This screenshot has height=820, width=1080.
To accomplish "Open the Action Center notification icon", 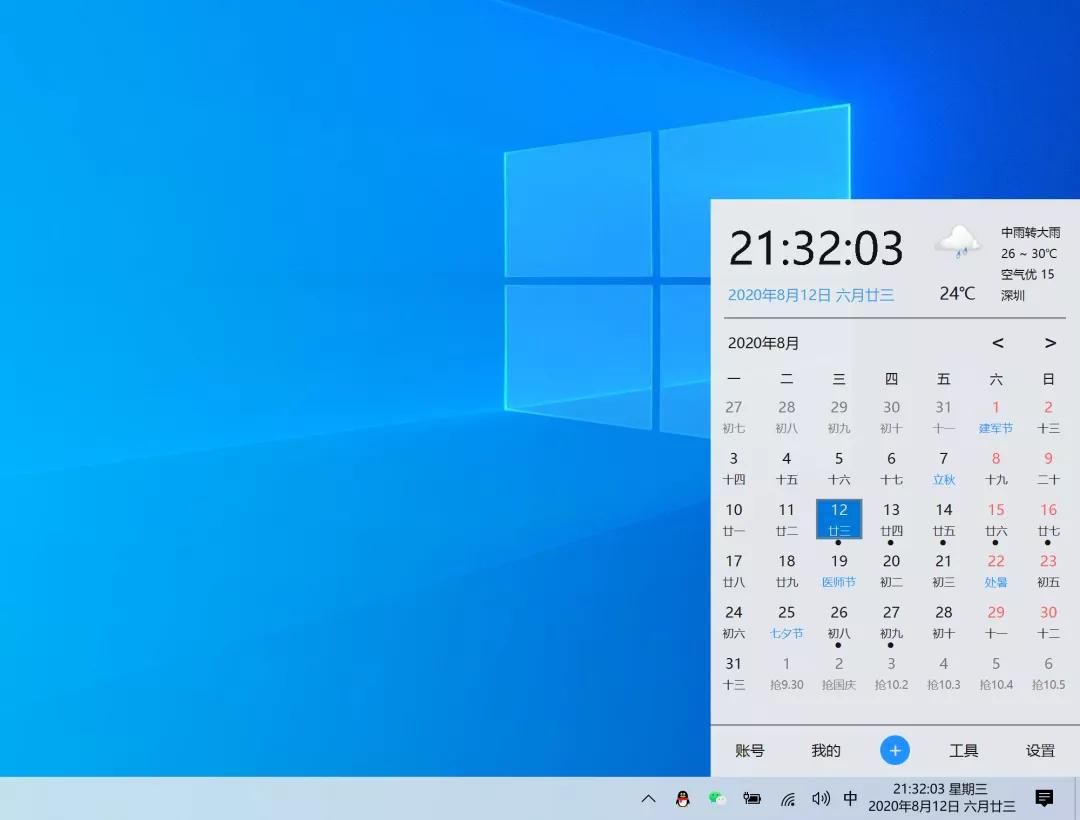I will [1044, 799].
